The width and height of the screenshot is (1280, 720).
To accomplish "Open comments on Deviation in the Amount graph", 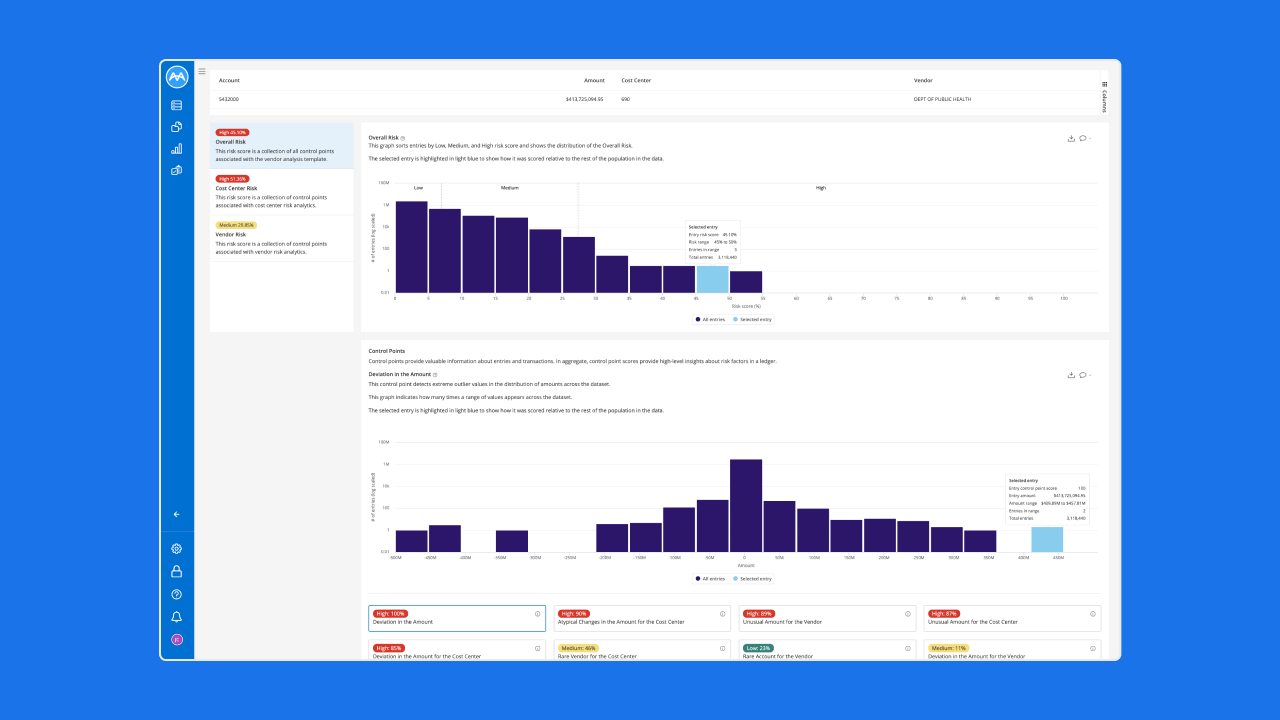I will pos(1083,375).
